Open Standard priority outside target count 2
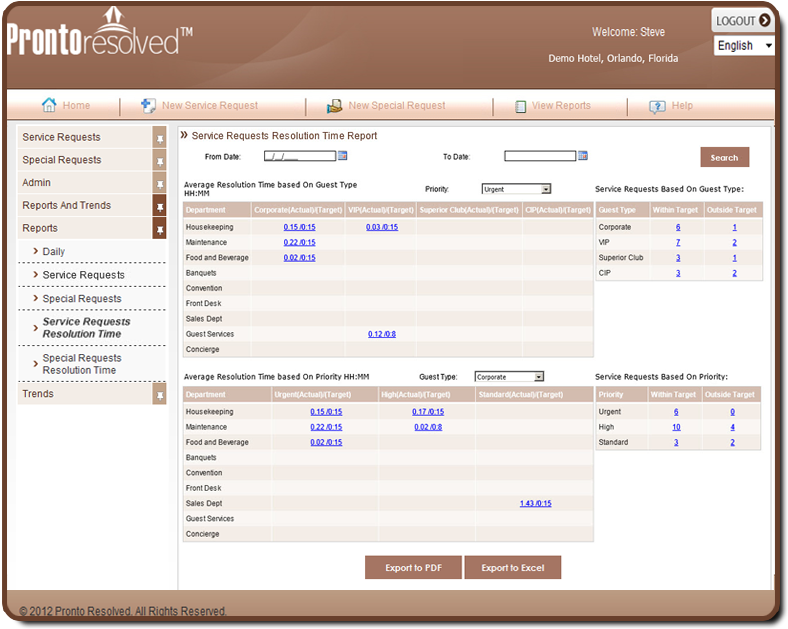This screenshot has height=629, width=788. point(732,442)
